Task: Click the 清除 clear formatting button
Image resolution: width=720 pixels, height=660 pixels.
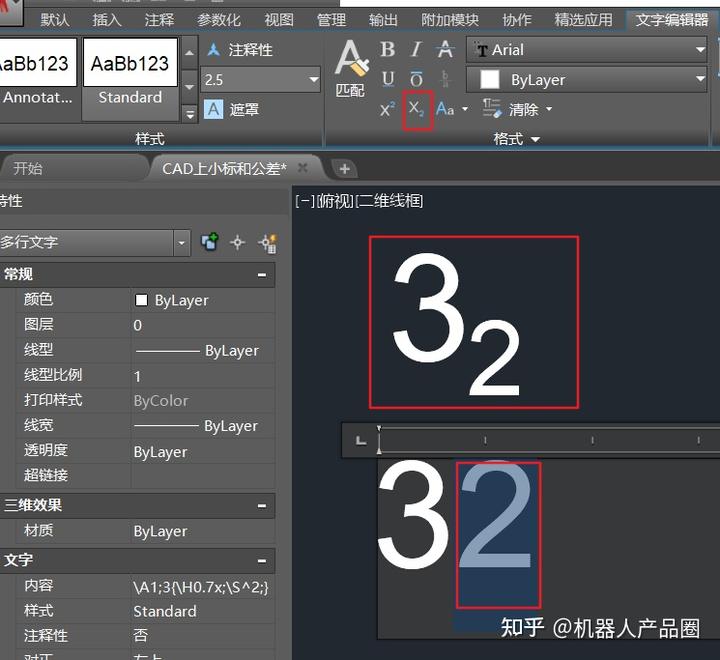Action: point(511,109)
